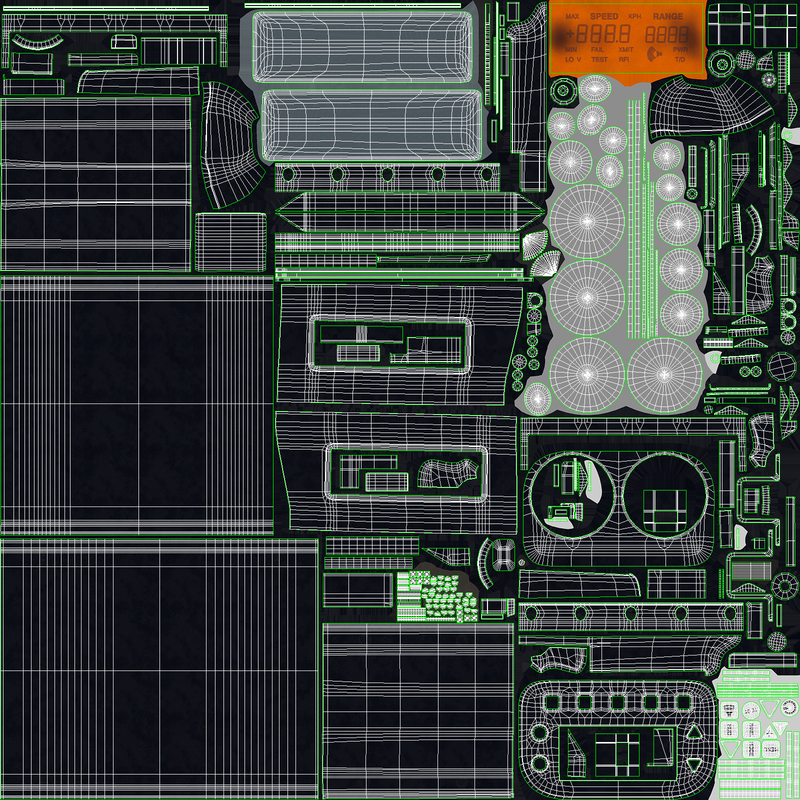Click the downward triangle arrow on keypad panel
800x800 pixels.
point(694,765)
